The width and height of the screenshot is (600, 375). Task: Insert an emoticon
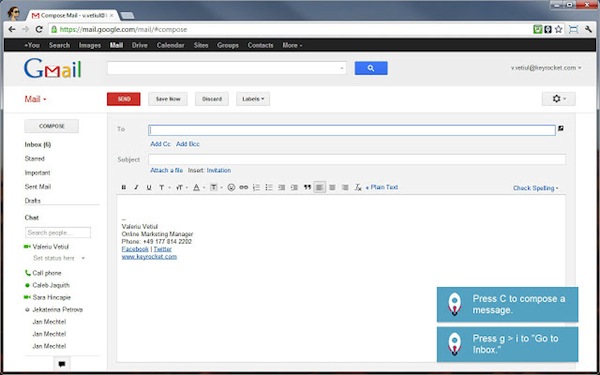(x=231, y=188)
